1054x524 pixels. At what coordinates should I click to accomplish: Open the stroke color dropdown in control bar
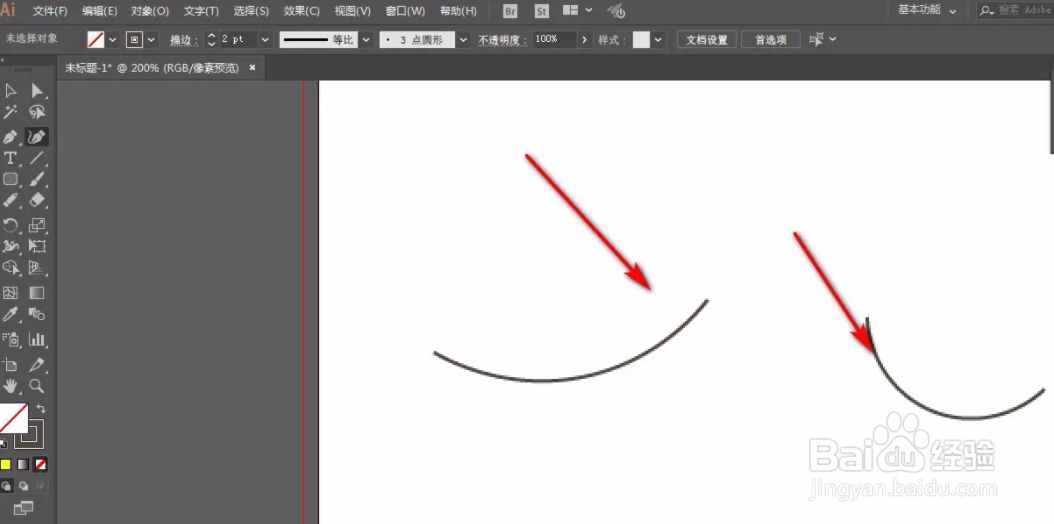click(x=151, y=40)
